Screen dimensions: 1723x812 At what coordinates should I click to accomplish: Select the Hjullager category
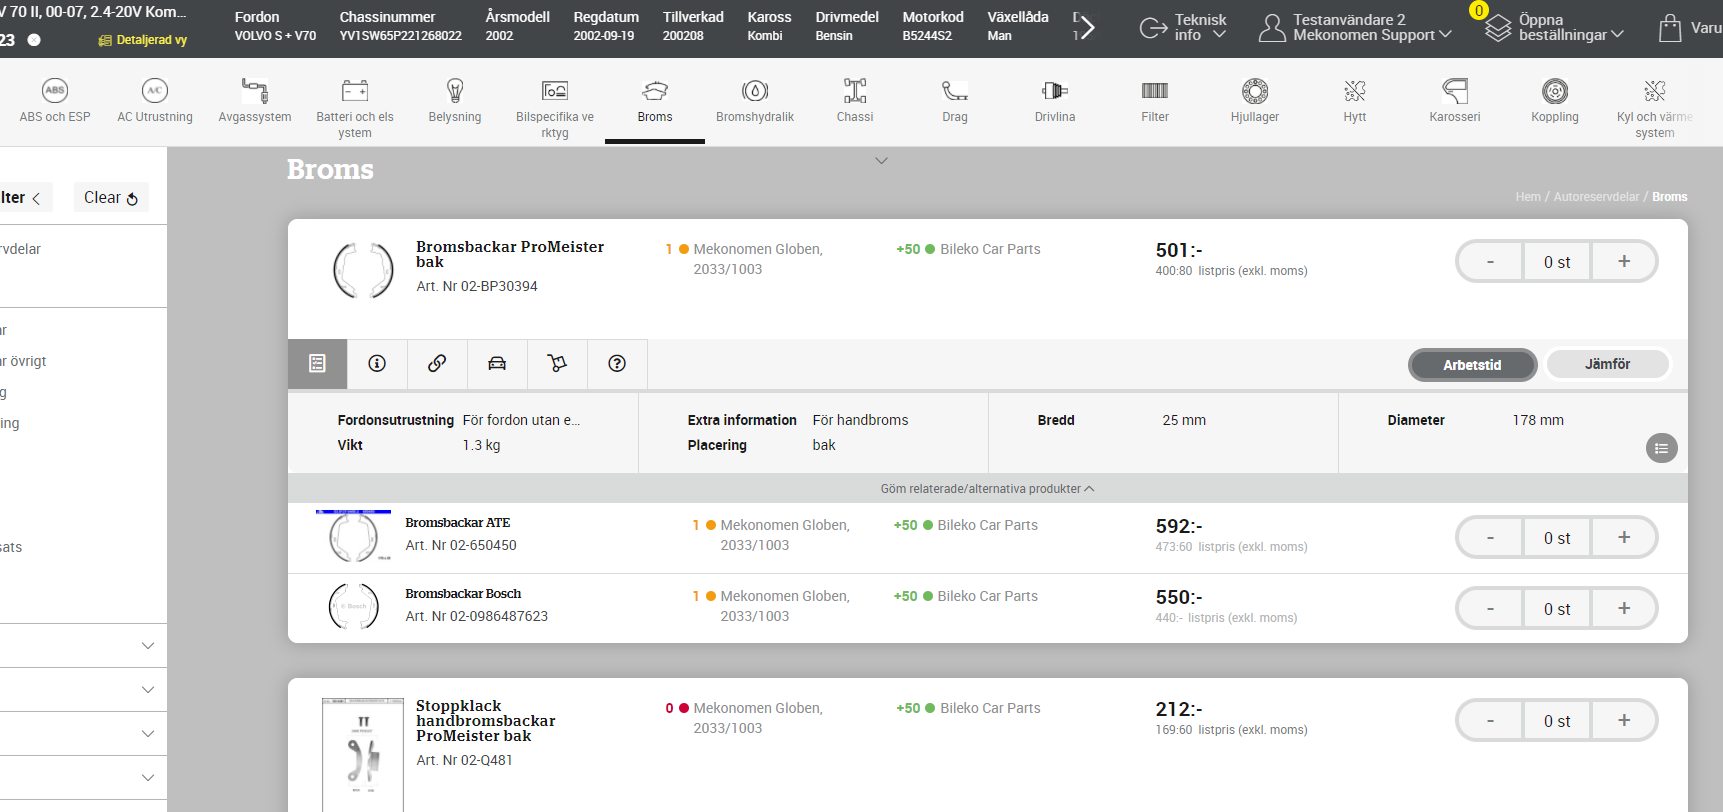[1255, 101]
